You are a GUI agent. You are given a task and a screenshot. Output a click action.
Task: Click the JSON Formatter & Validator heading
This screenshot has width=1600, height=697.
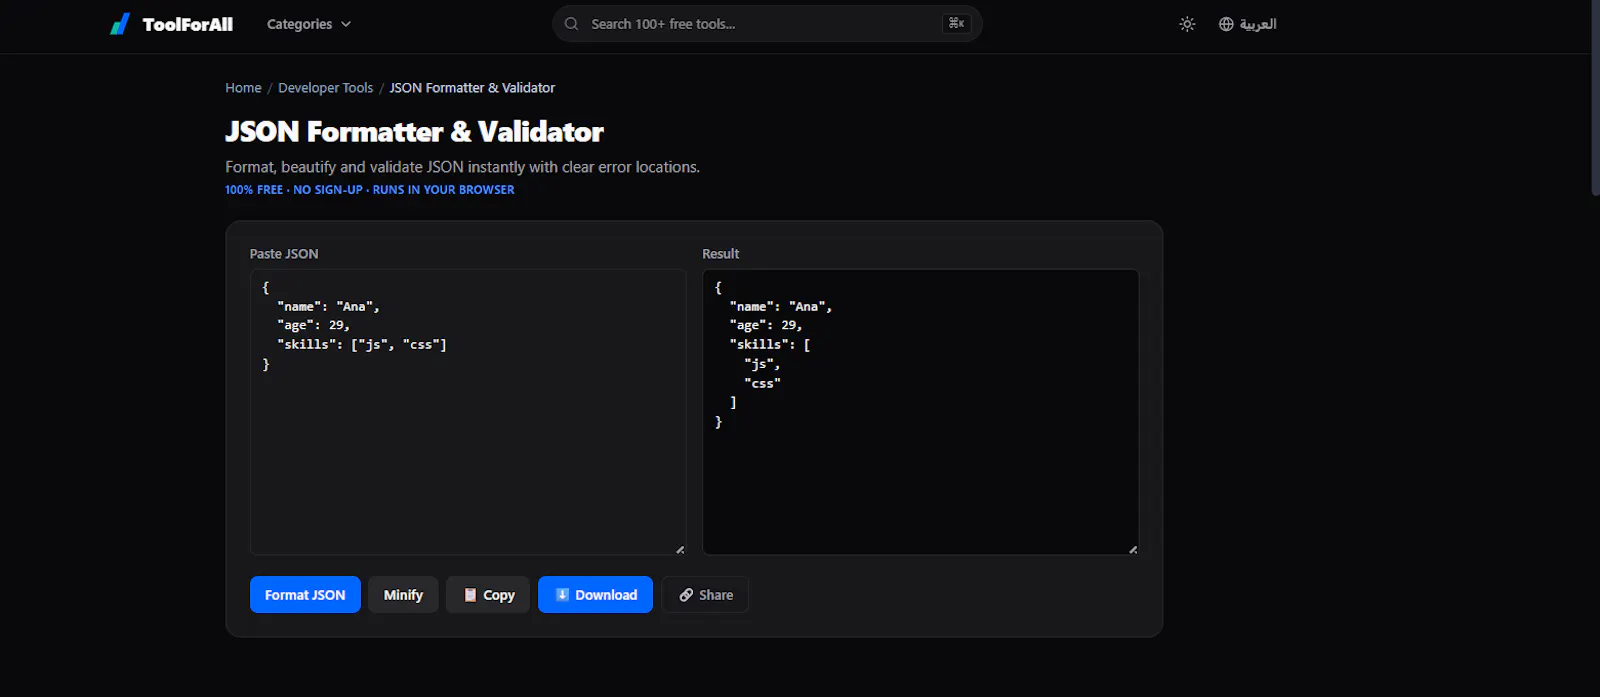point(414,132)
